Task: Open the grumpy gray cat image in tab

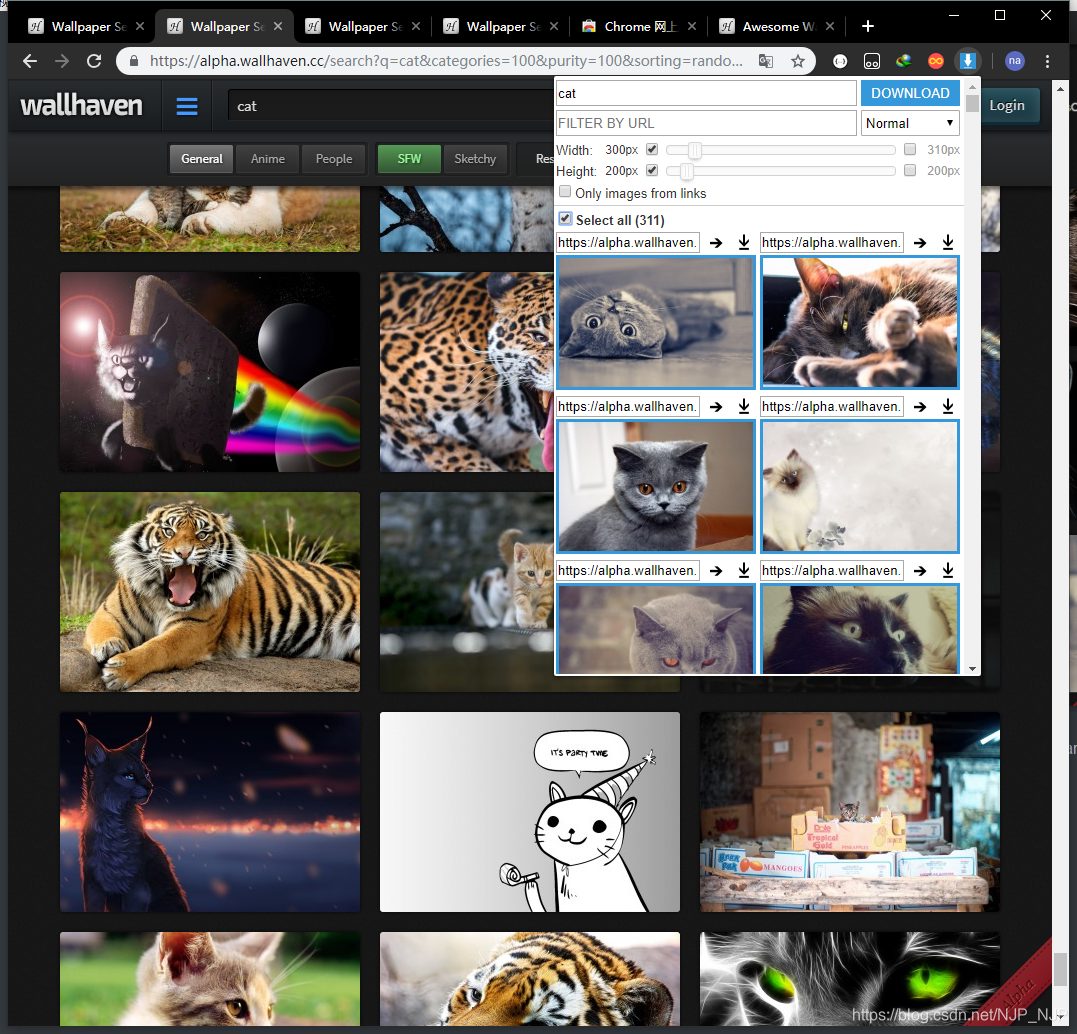Action: click(x=716, y=570)
